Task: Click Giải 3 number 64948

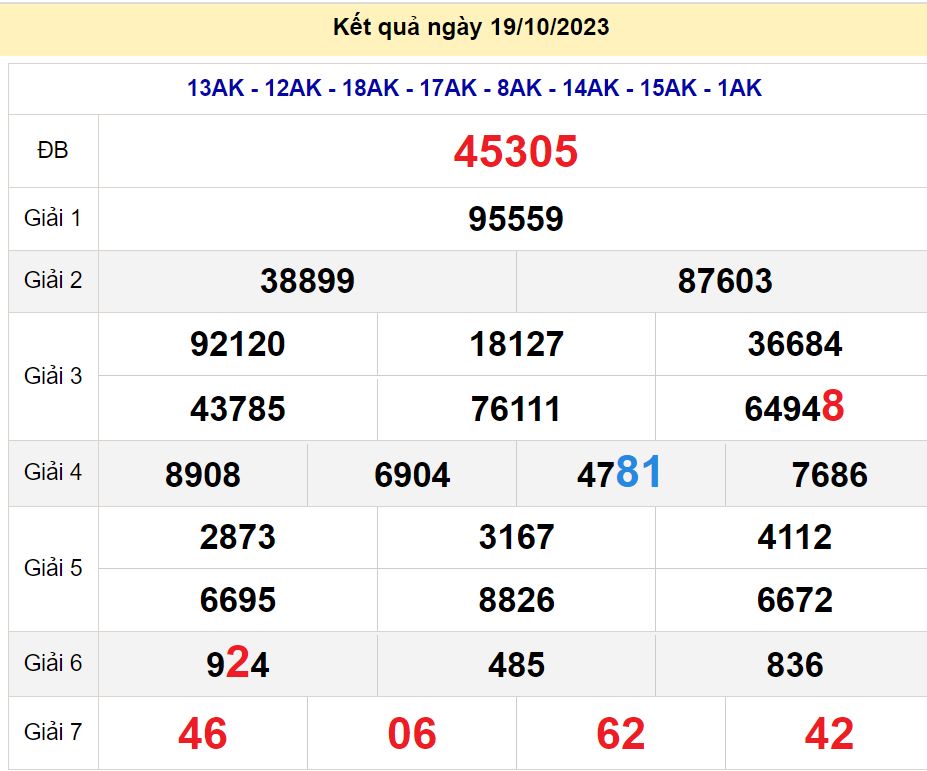Action: pos(794,408)
